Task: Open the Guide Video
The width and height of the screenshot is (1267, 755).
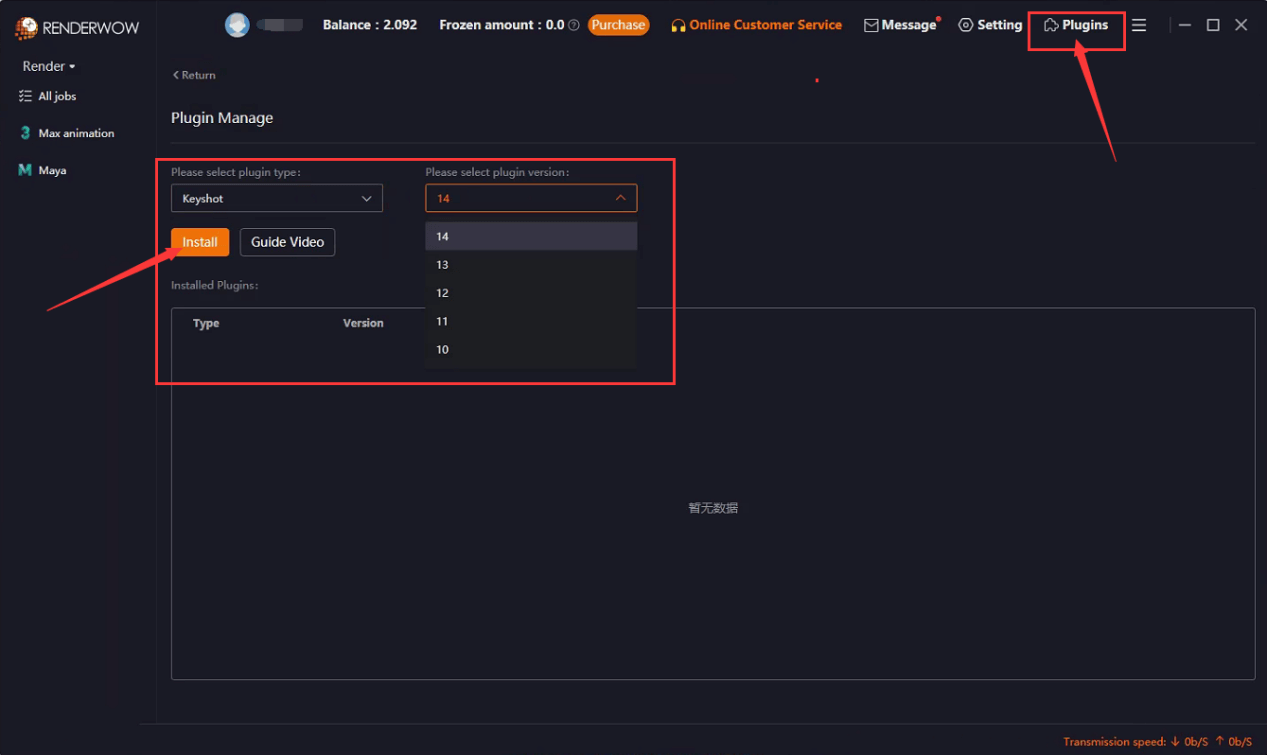Action: [287, 242]
